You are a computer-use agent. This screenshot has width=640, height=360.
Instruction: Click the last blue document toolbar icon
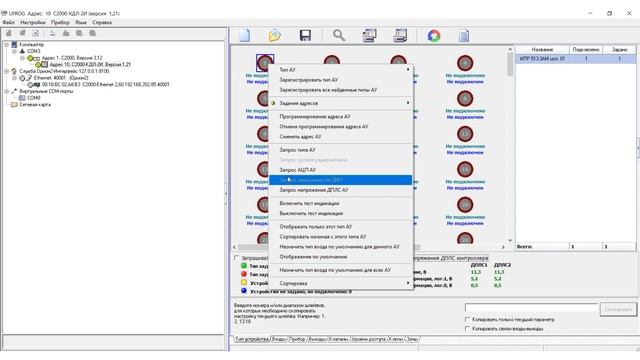coord(464,36)
